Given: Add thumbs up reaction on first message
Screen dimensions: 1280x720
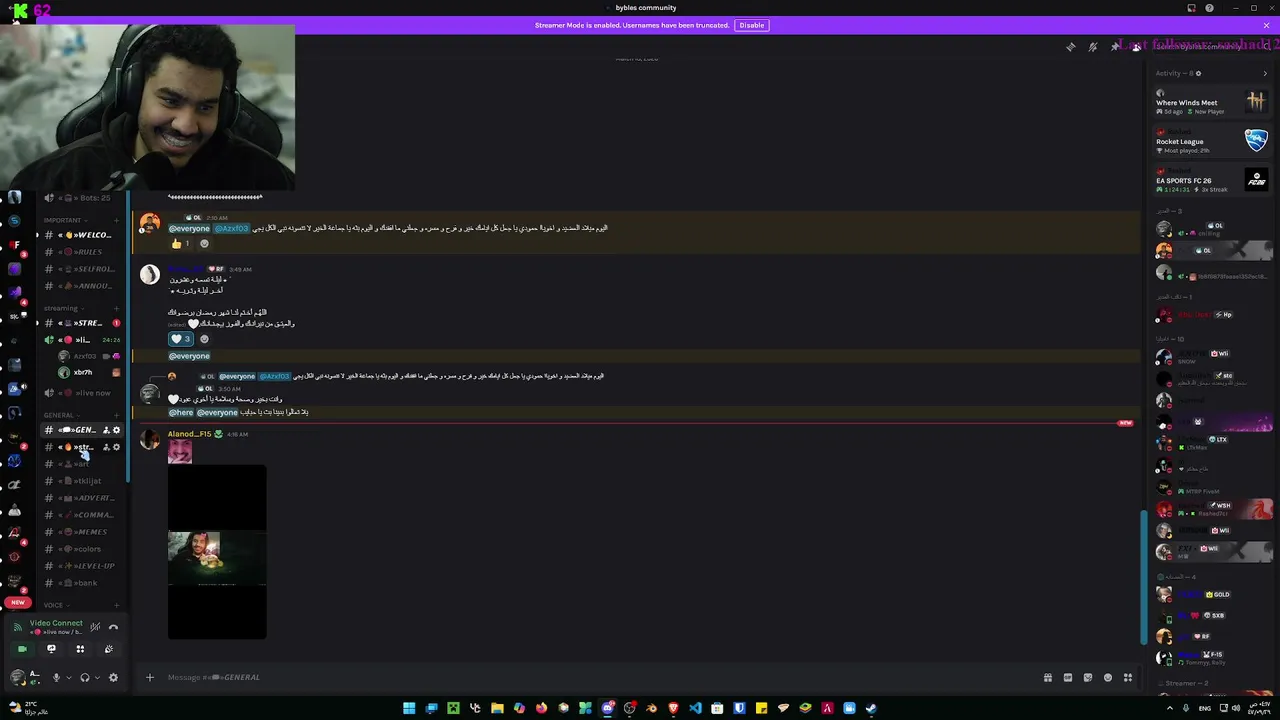Looking at the screenshot, I should coord(181,243).
